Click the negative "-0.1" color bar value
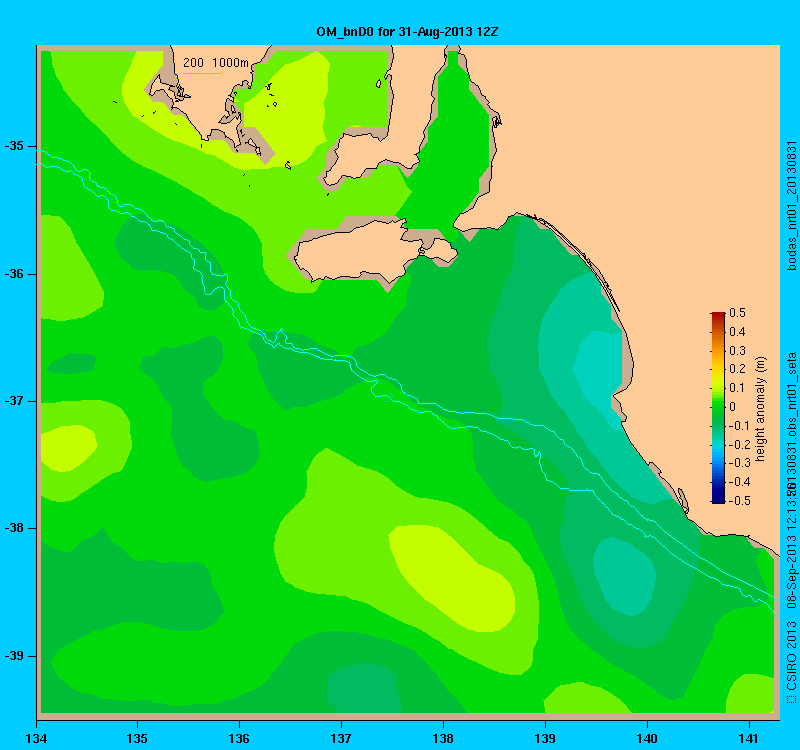Image resolution: width=800 pixels, height=750 pixels. [x=739, y=426]
